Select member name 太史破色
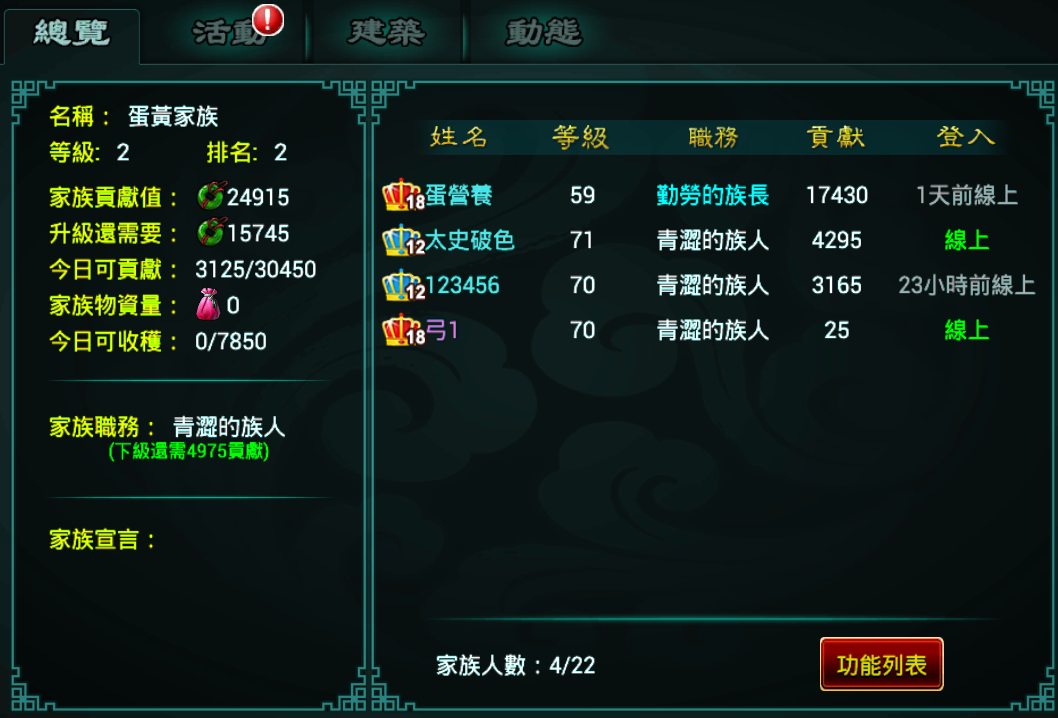Image resolution: width=1058 pixels, height=718 pixels. tap(470, 240)
